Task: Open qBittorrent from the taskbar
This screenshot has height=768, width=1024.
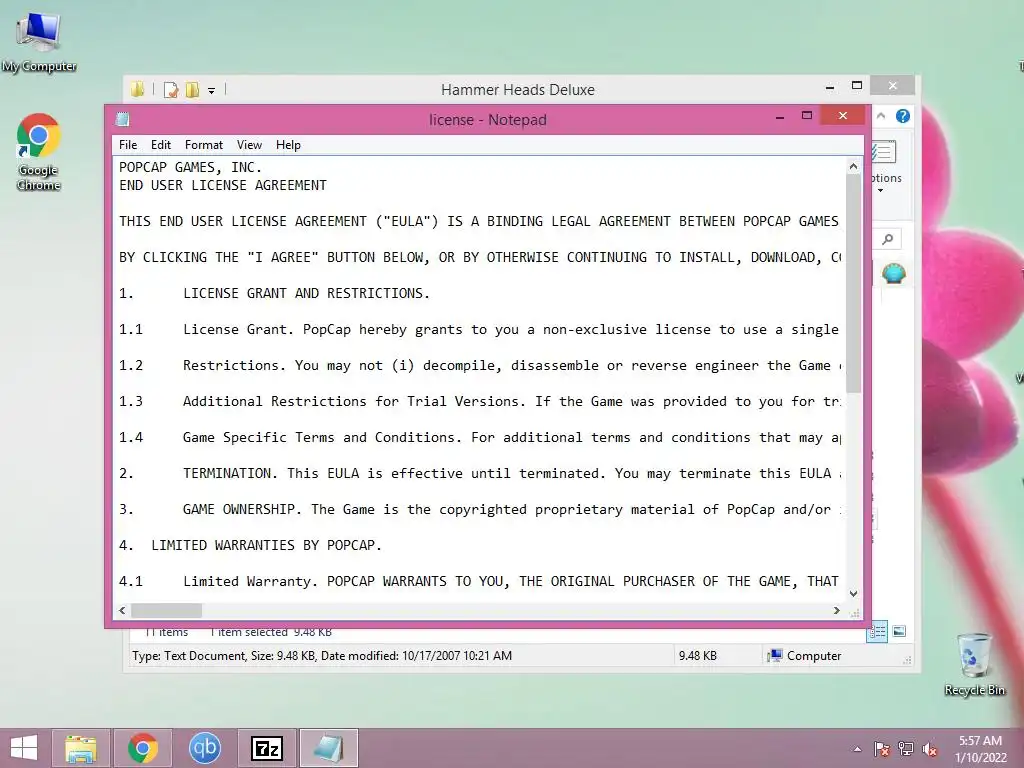Action: coord(204,748)
